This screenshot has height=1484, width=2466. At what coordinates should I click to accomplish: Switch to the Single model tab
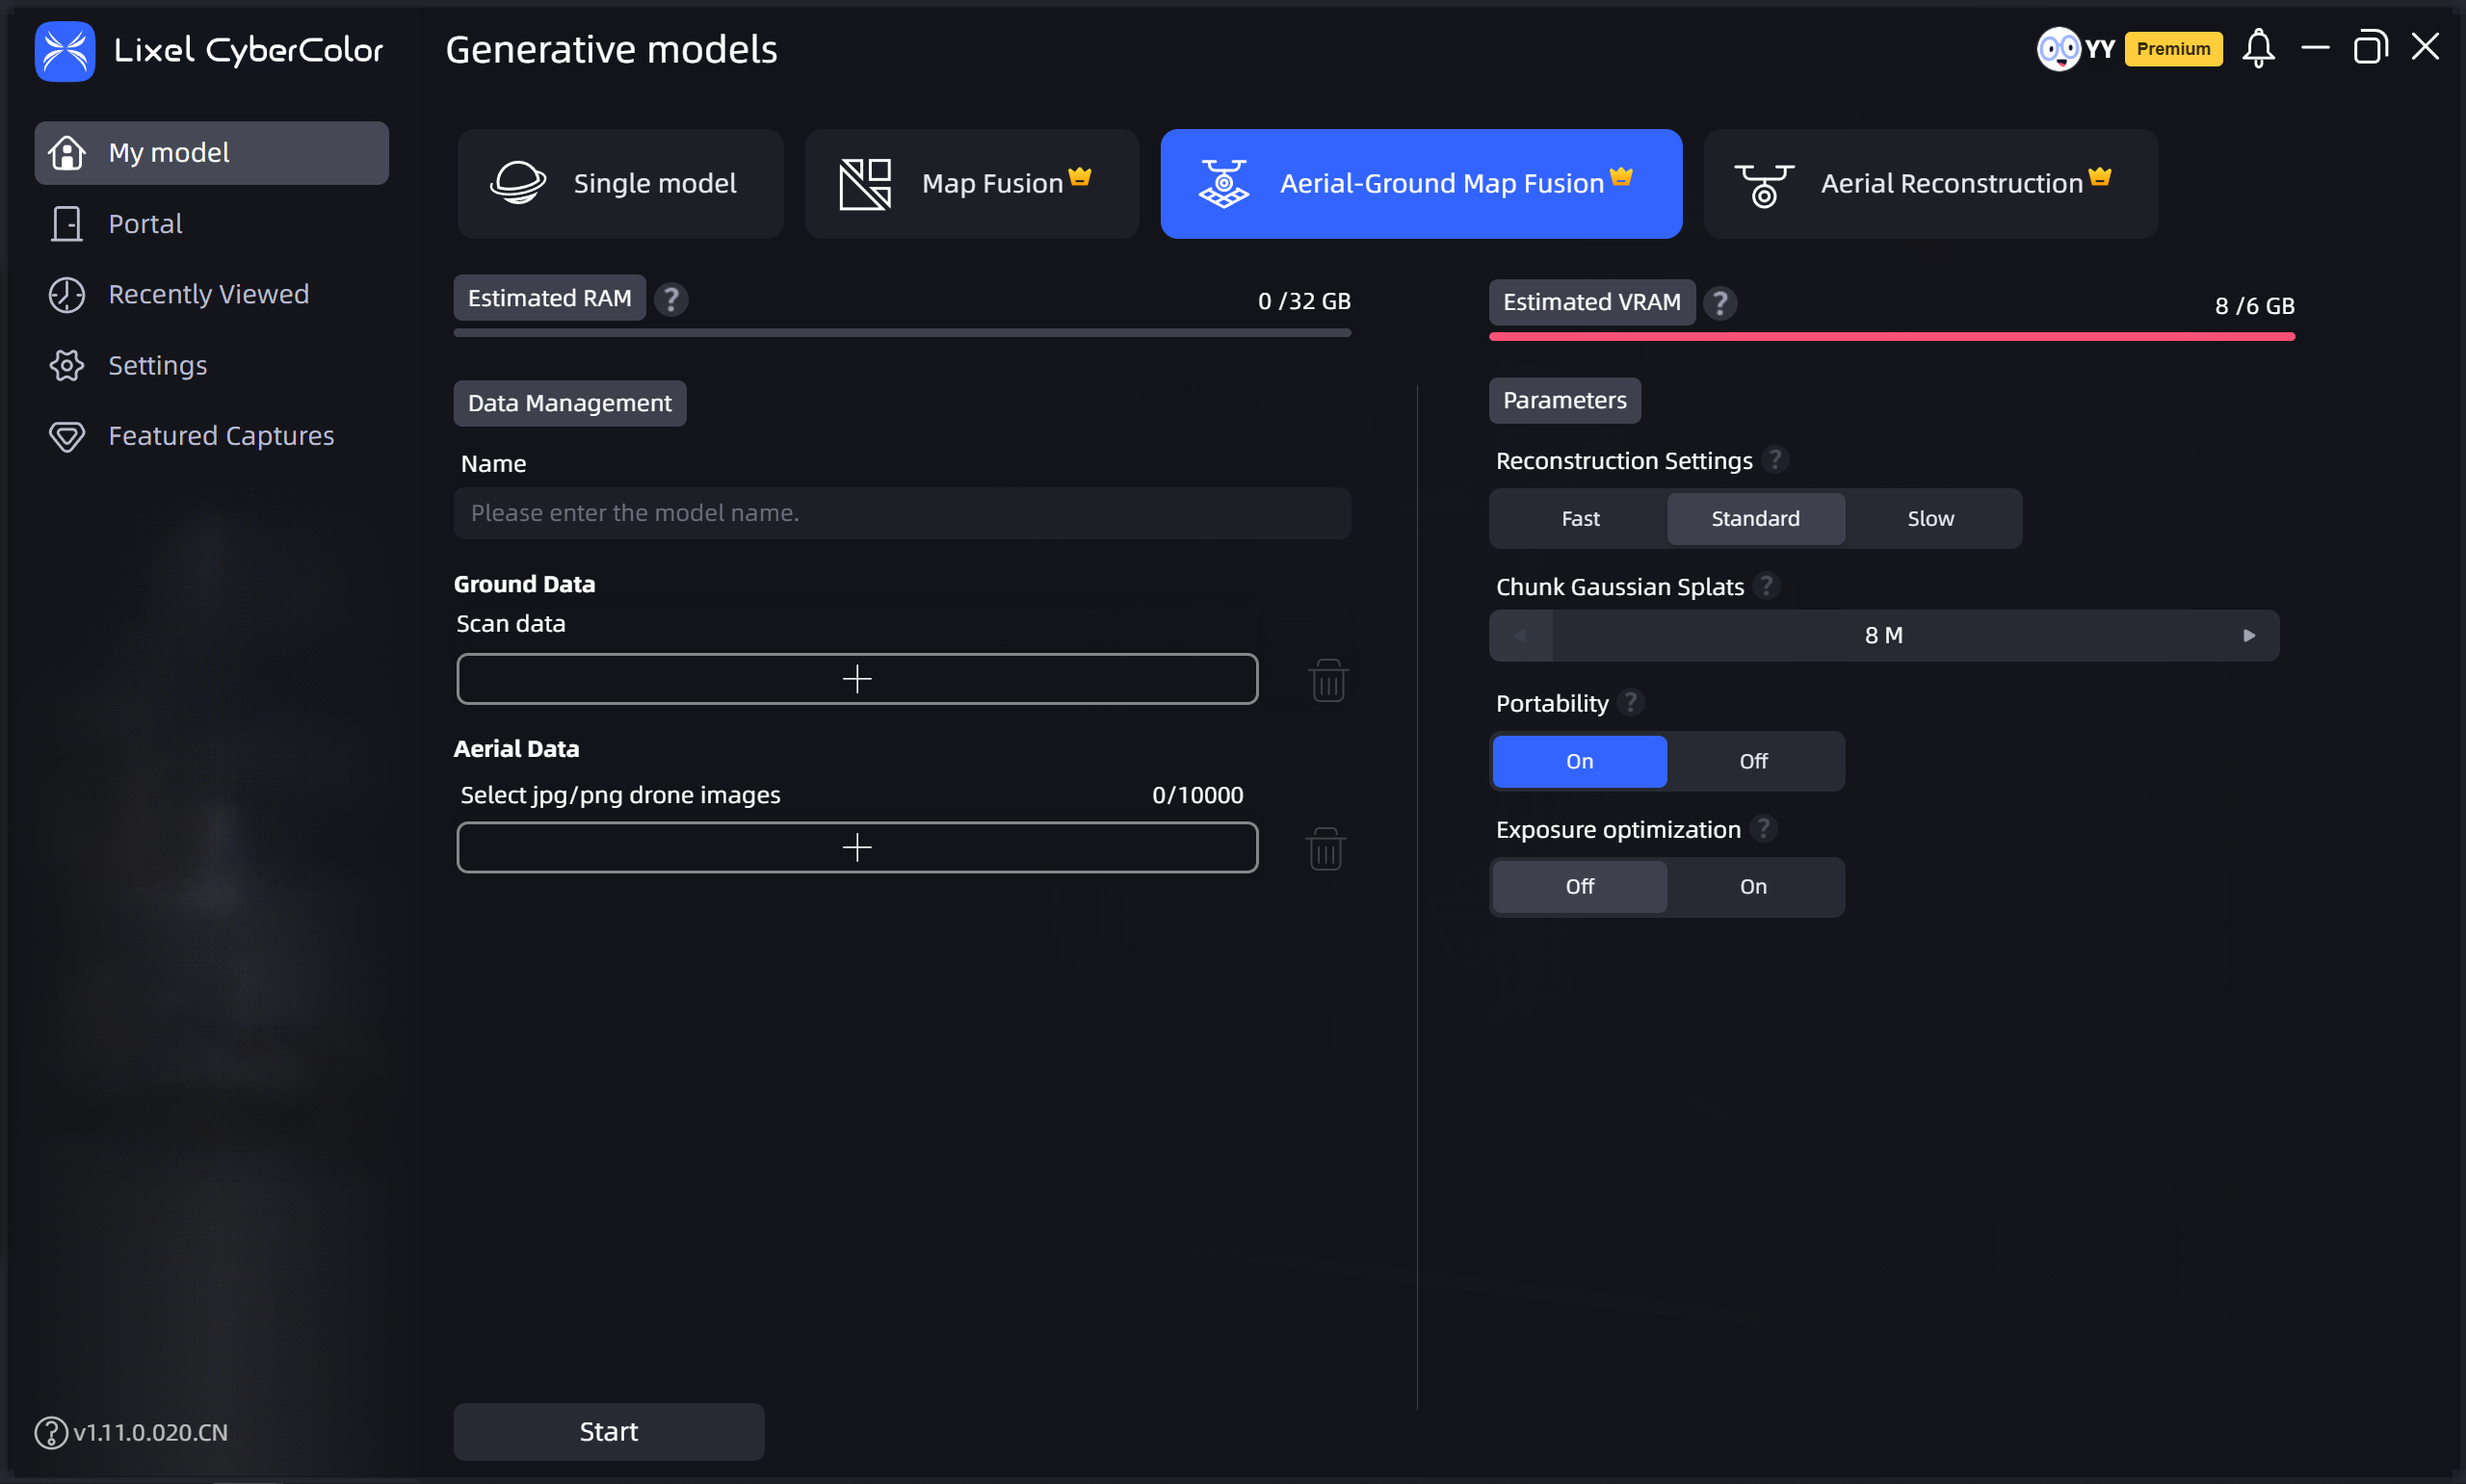click(x=620, y=184)
